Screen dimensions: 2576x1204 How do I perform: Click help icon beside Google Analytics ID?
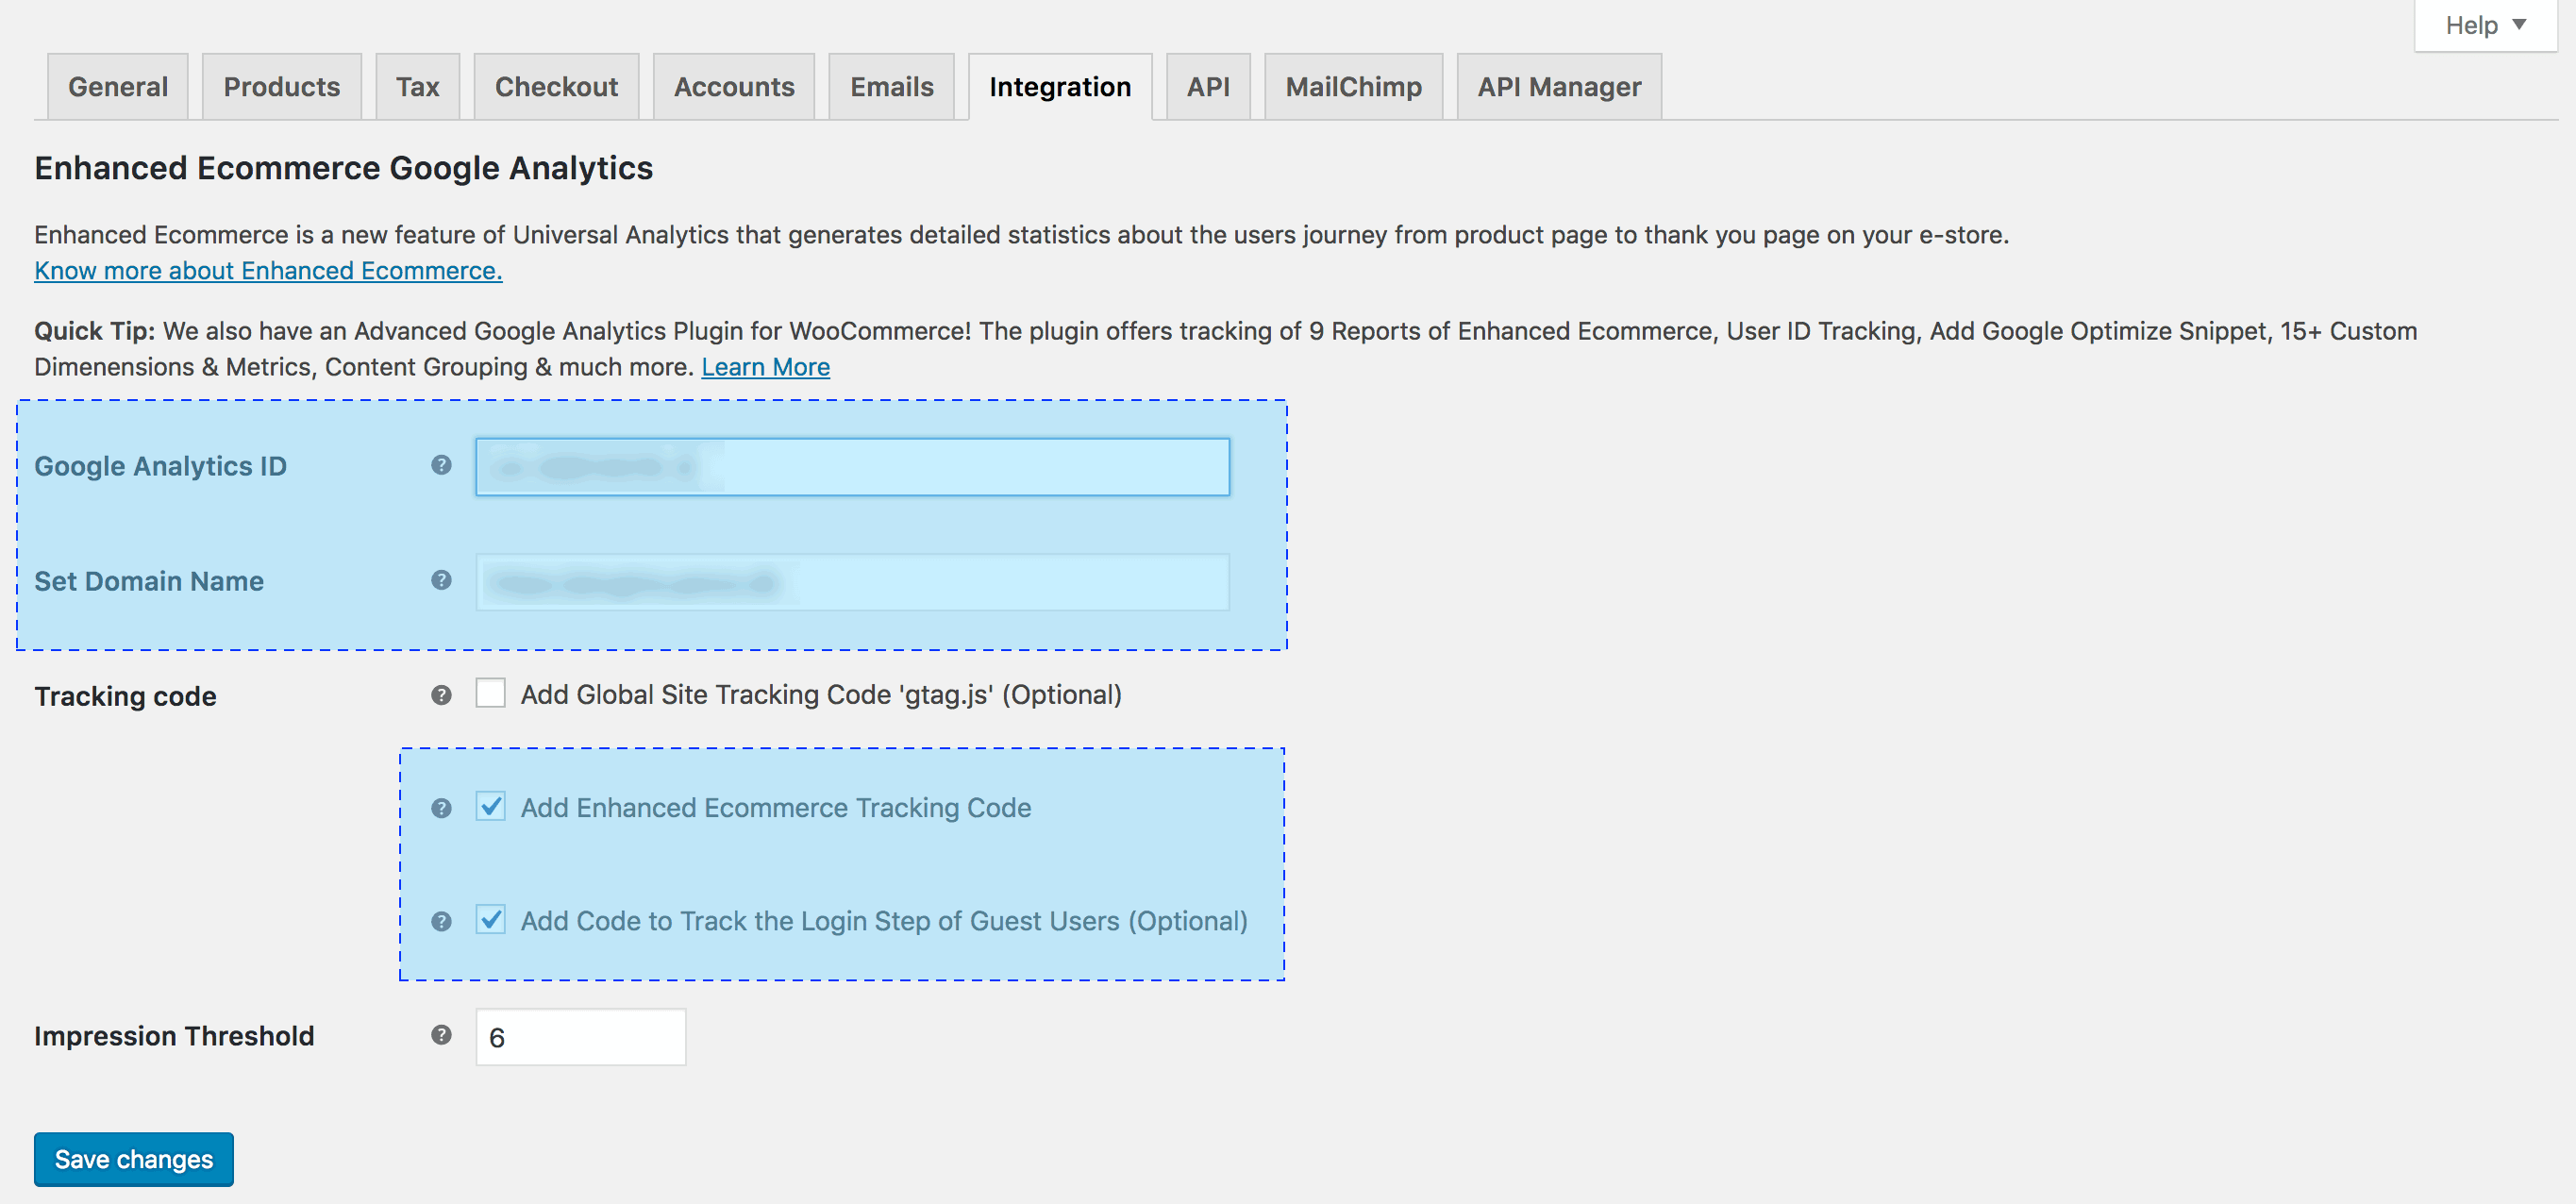coord(441,465)
